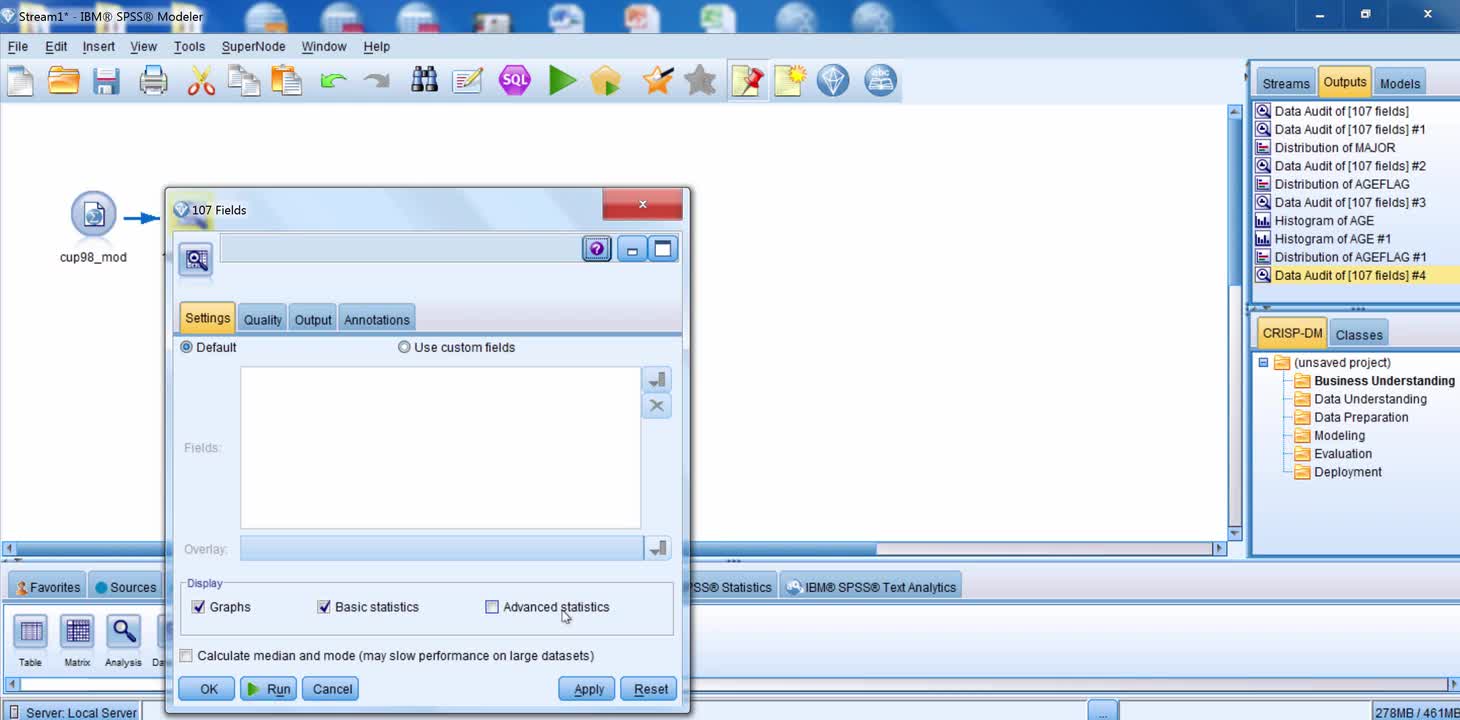Switch to the Quality tab
1460x720 pixels.
[x=262, y=319]
